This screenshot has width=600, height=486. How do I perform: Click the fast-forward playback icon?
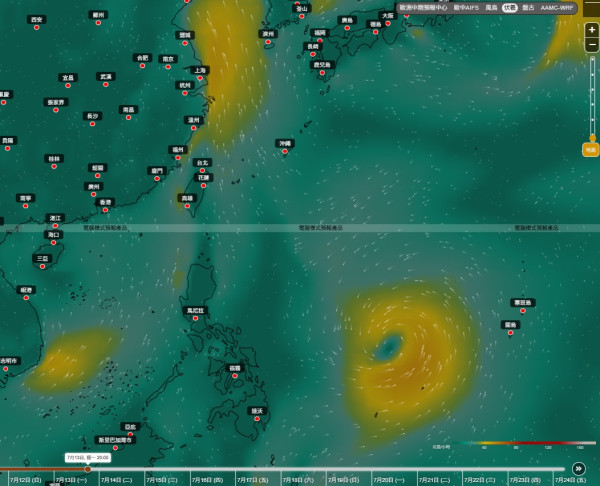pos(579,468)
